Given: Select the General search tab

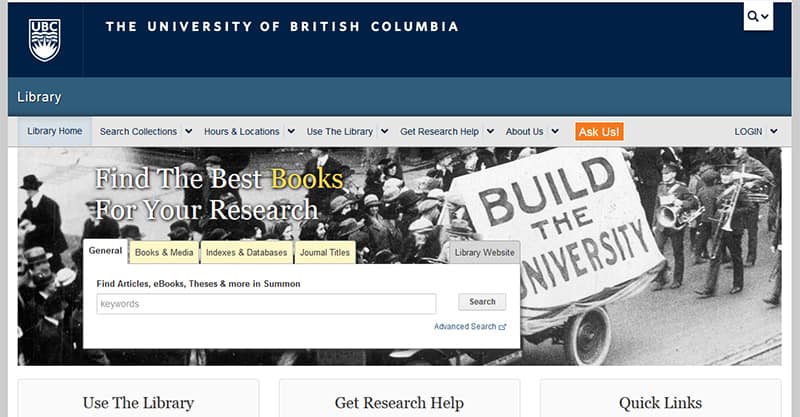Looking at the screenshot, I should tap(105, 251).
